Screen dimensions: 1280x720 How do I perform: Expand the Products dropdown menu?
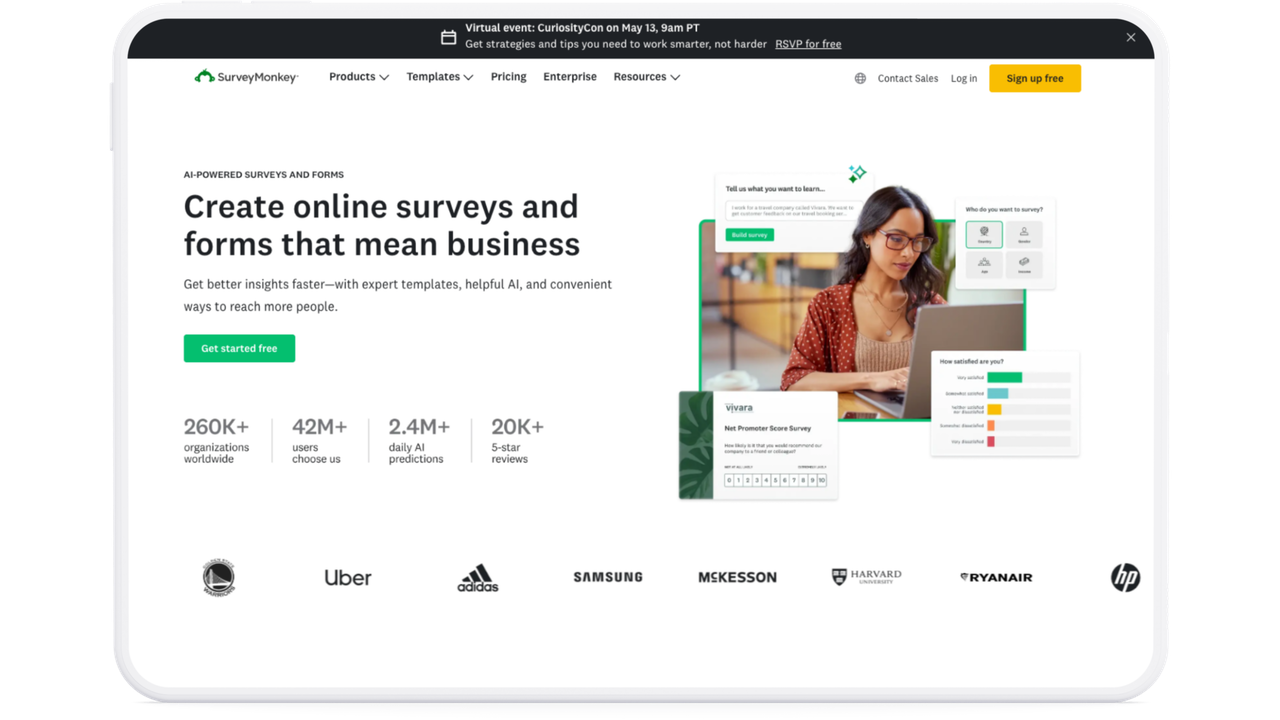point(359,77)
